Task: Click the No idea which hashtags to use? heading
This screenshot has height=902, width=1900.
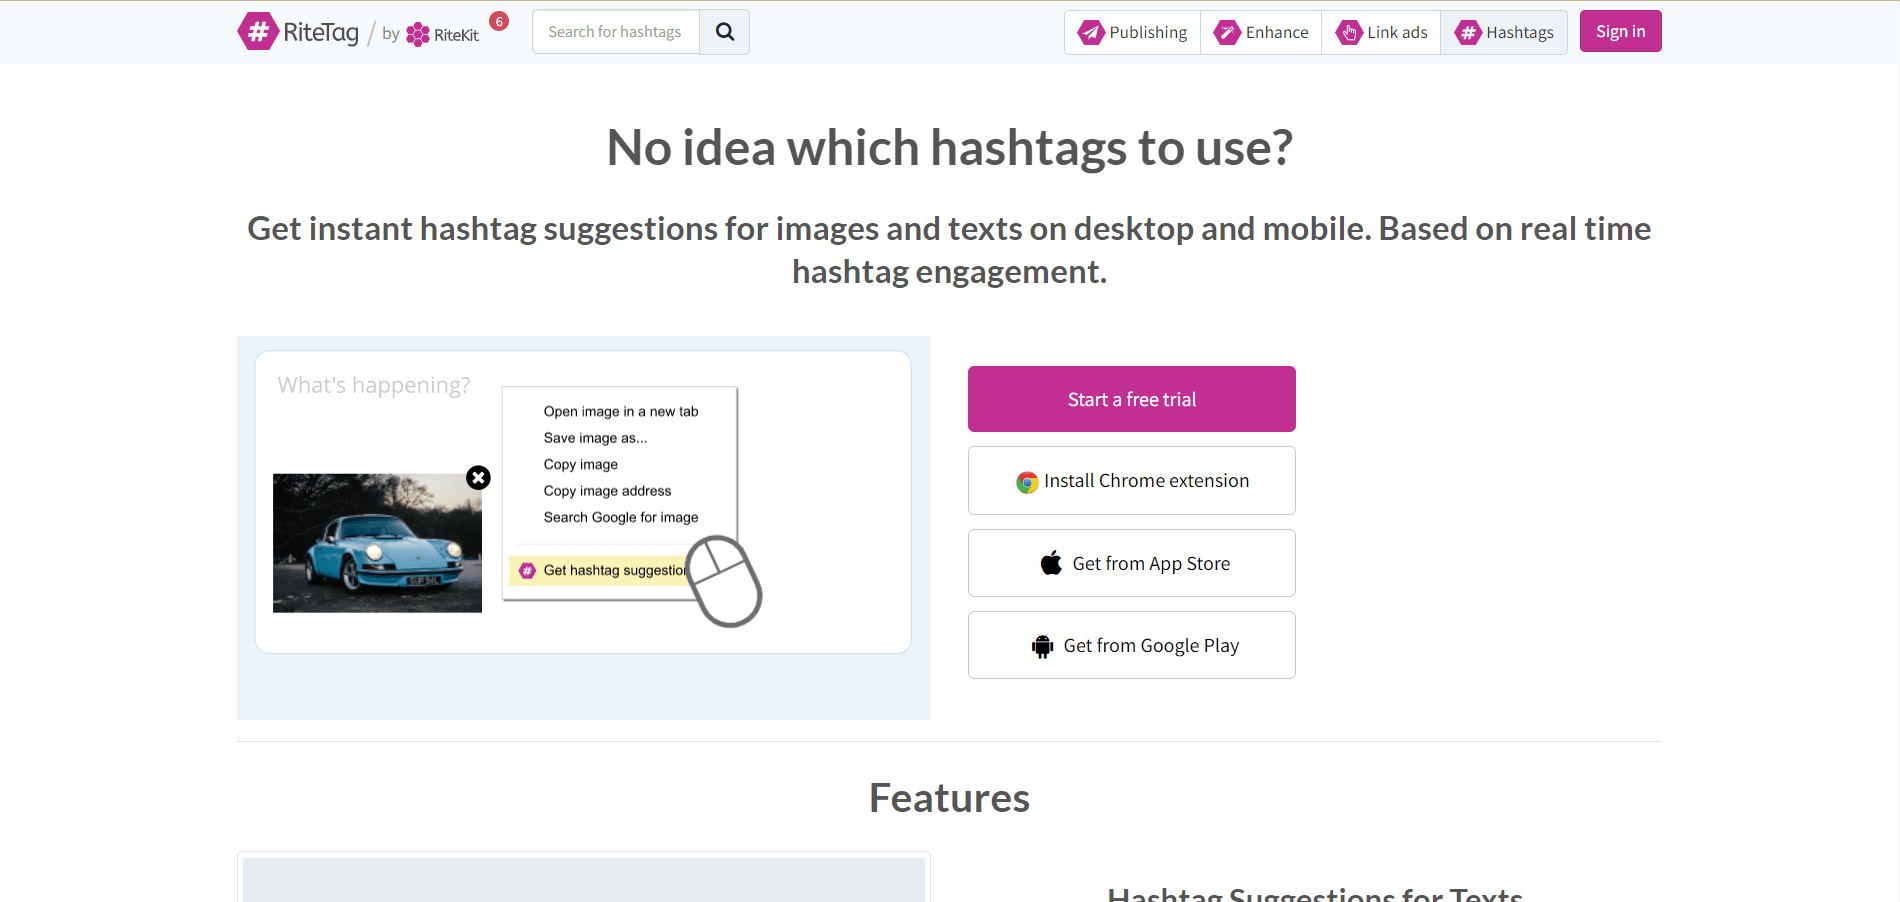Action: click(x=949, y=148)
